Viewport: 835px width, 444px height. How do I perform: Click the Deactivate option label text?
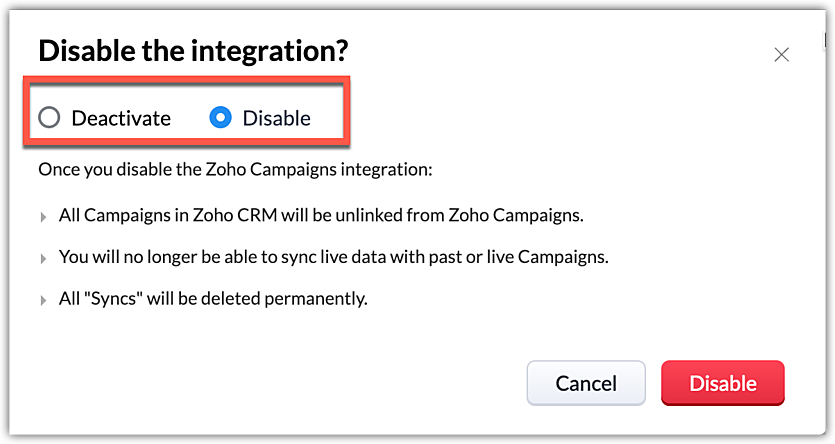pos(121,118)
